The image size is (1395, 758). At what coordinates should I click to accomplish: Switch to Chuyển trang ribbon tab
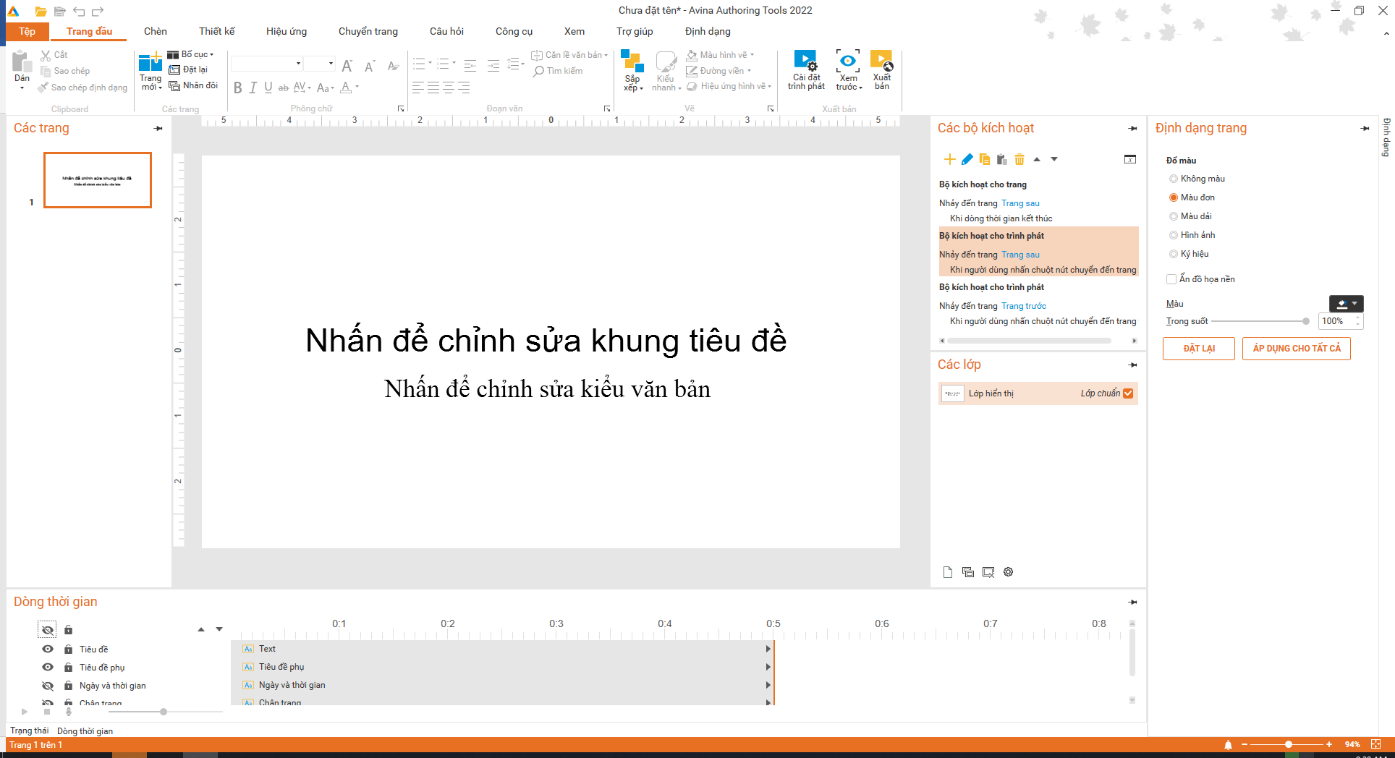click(x=368, y=31)
